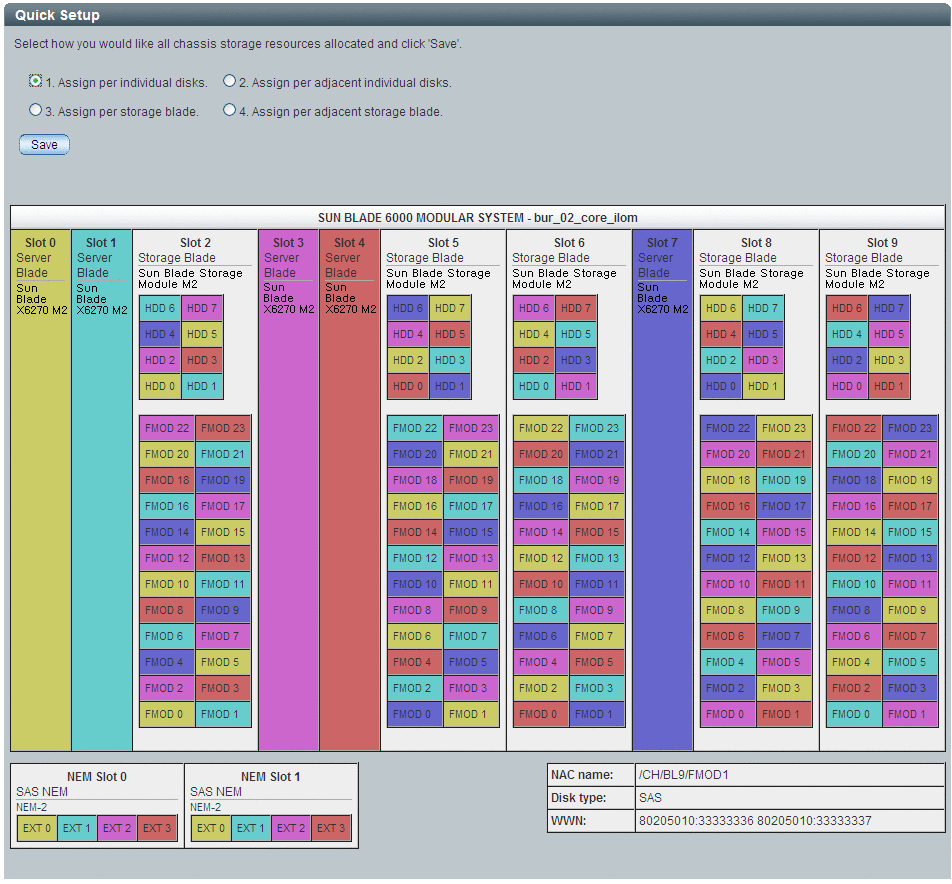Click EXT 0 port on NEM Slot 1
952x884 pixels.
pos(211,828)
